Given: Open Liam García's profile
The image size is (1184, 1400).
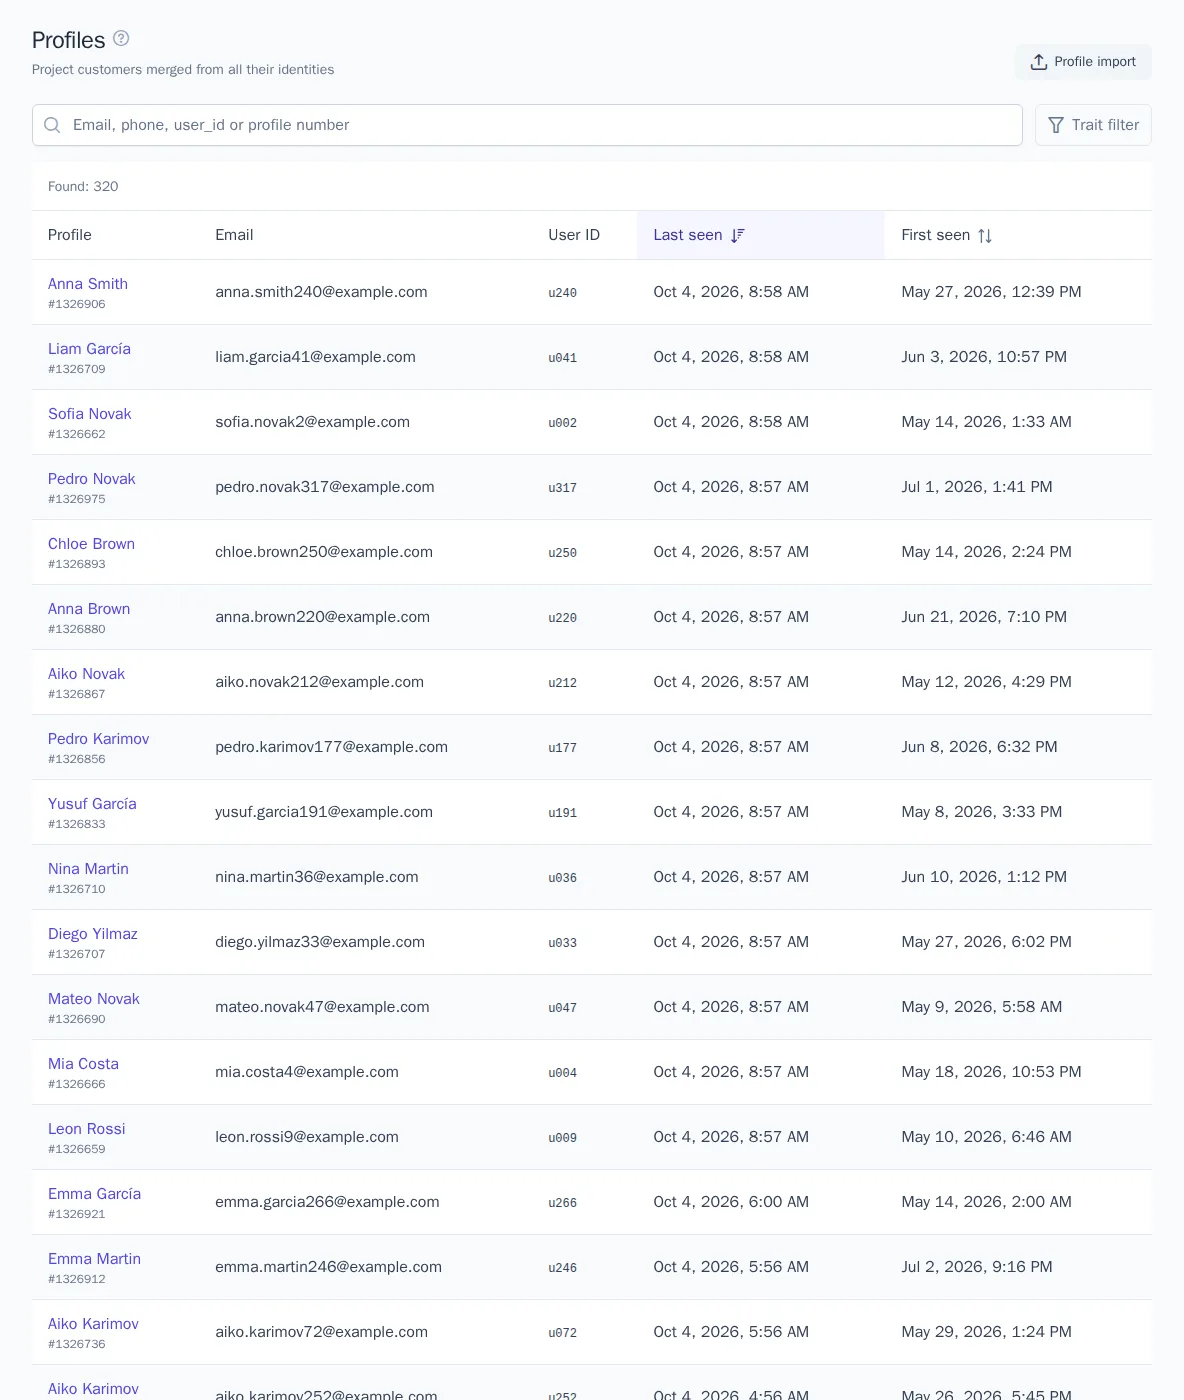Looking at the screenshot, I should click(x=89, y=349).
